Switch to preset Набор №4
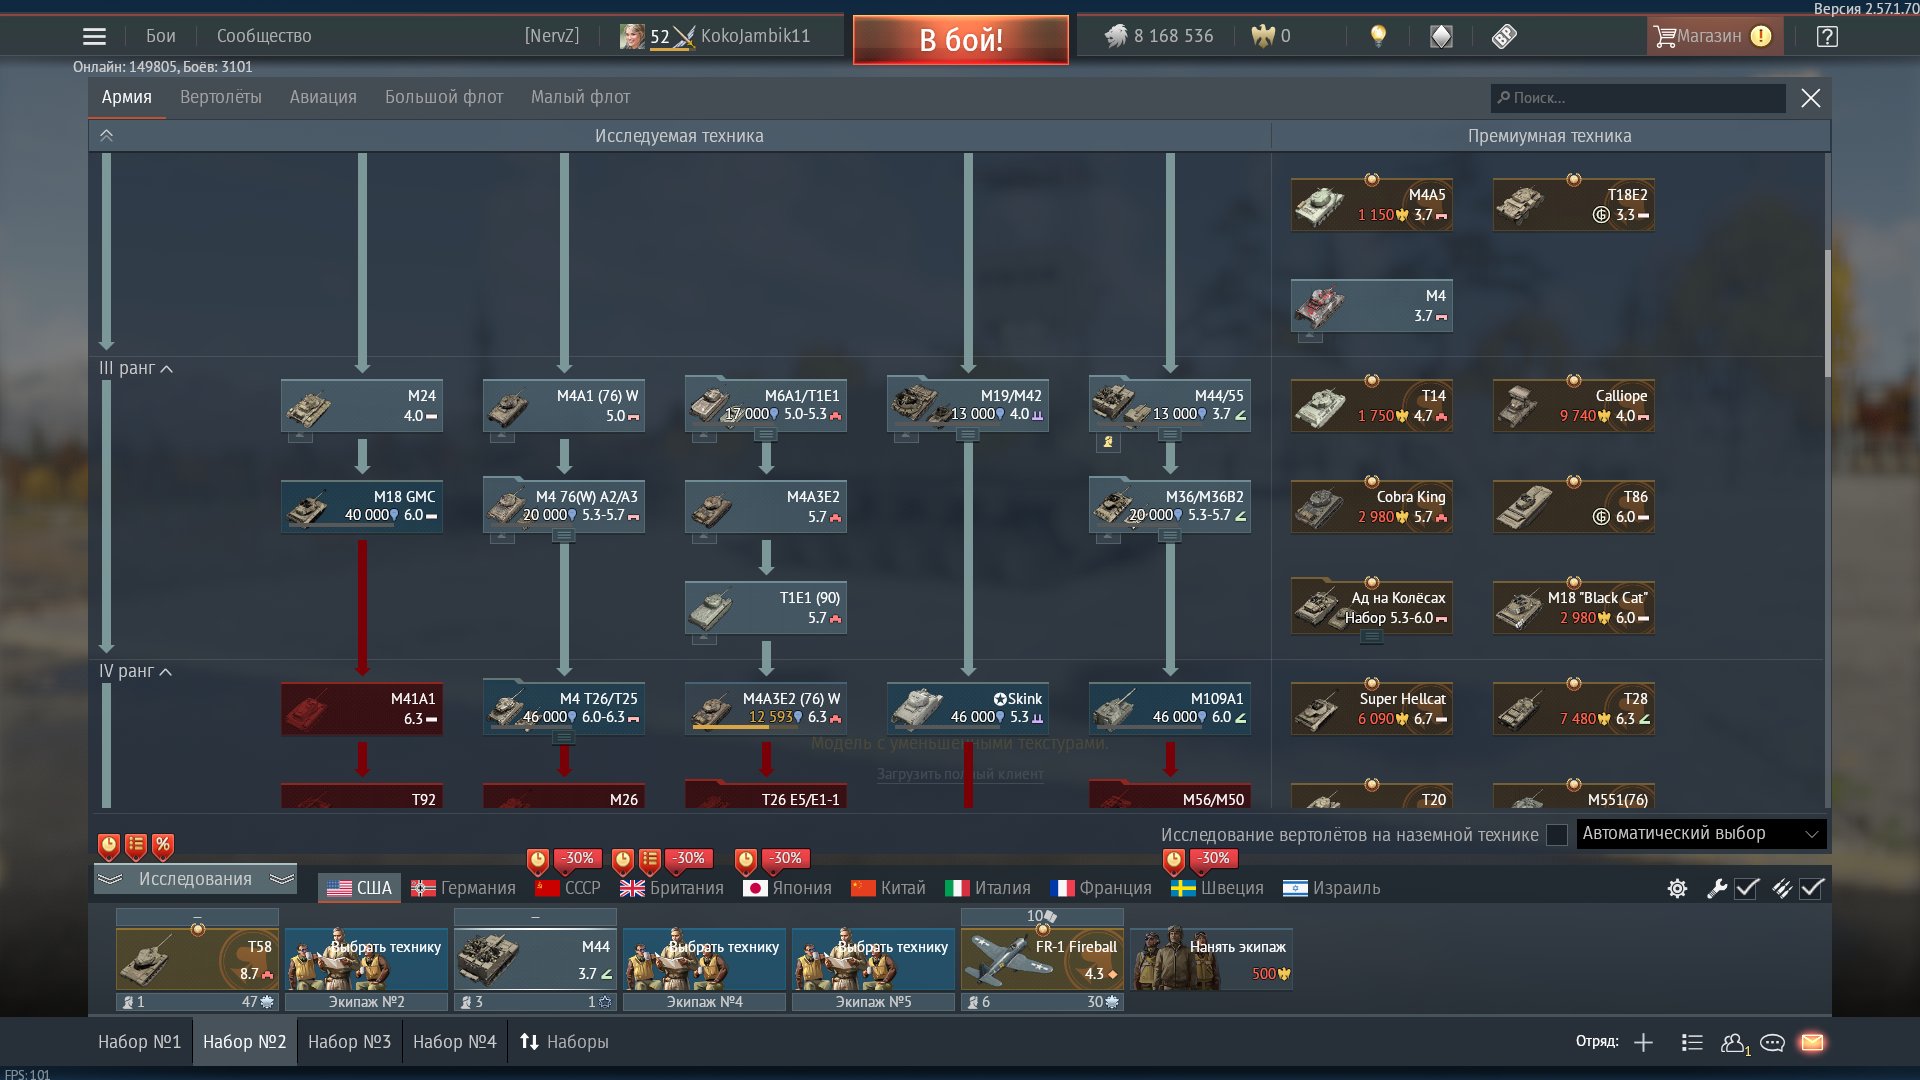This screenshot has width=1920, height=1080. pos(454,1042)
